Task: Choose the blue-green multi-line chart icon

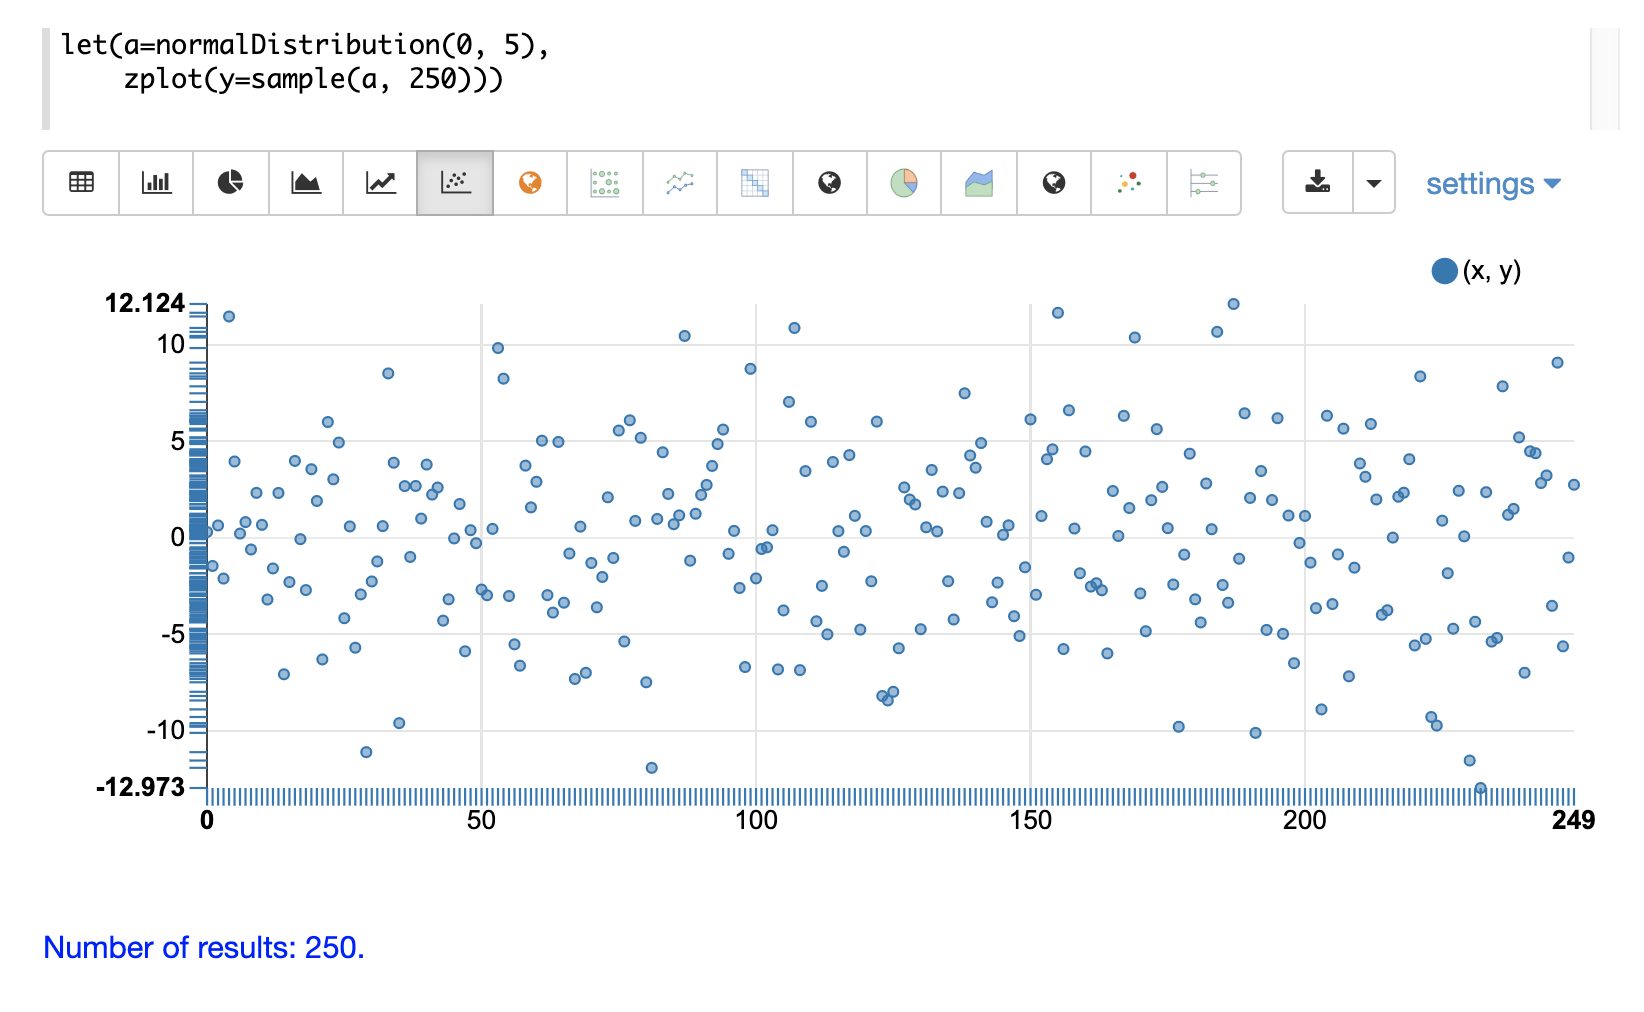Action: [x=680, y=183]
